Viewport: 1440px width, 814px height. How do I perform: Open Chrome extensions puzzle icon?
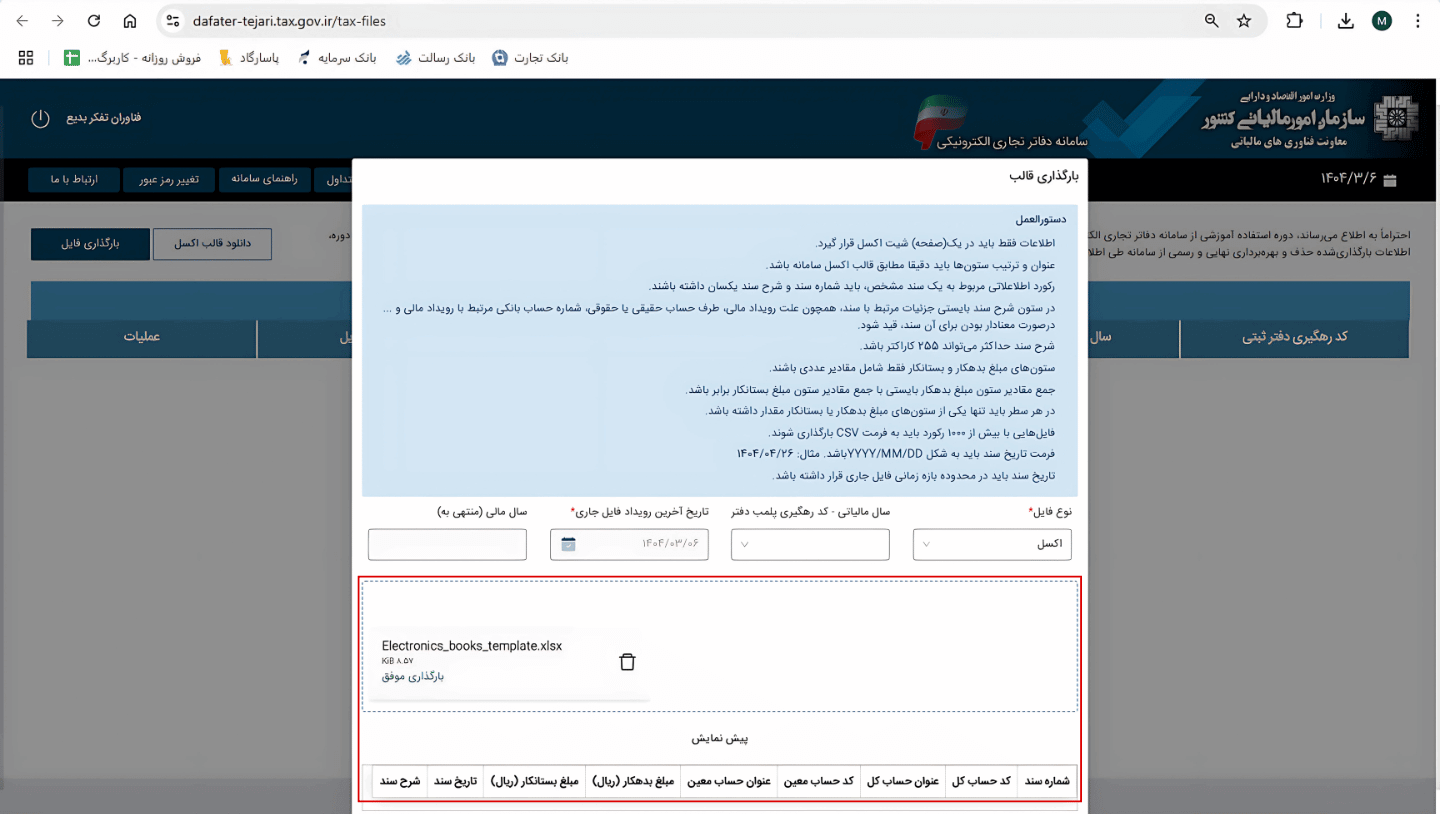[x=1294, y=21]
